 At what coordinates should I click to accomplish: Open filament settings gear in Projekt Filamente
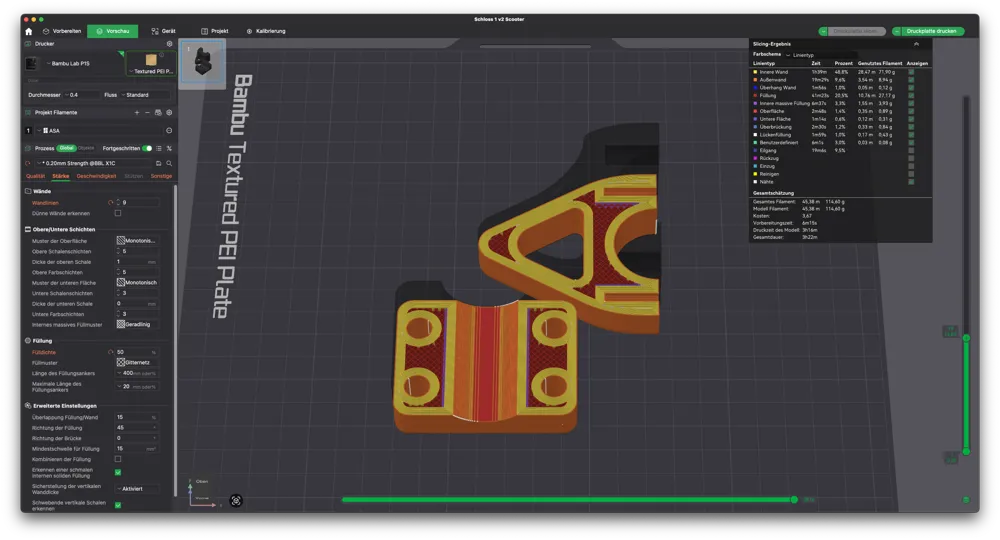pos(169,113)
